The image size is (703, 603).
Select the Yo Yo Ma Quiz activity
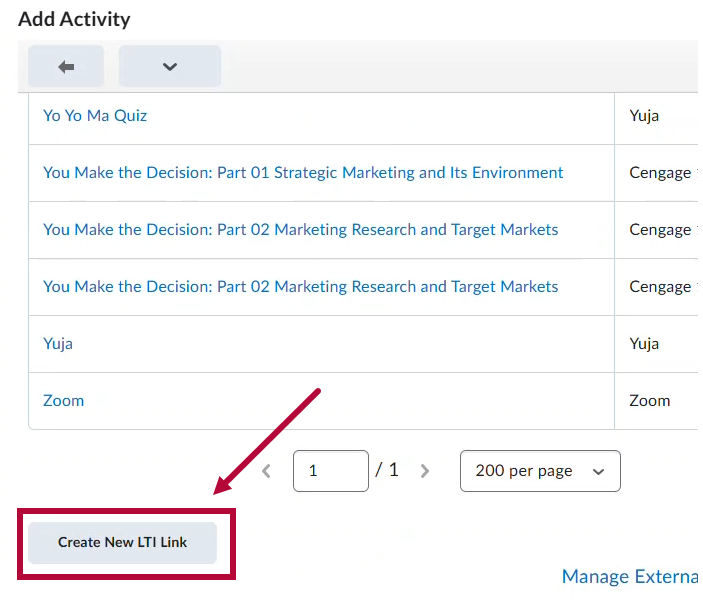[x=95, y=116]
